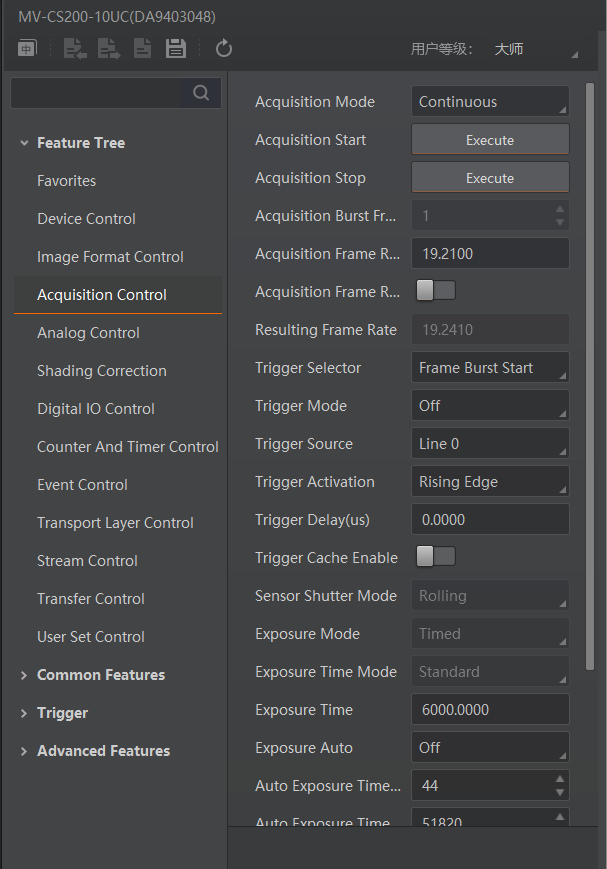Click the Sensor Shutter Mode label
Screen dimensions: 607x869
326,596
